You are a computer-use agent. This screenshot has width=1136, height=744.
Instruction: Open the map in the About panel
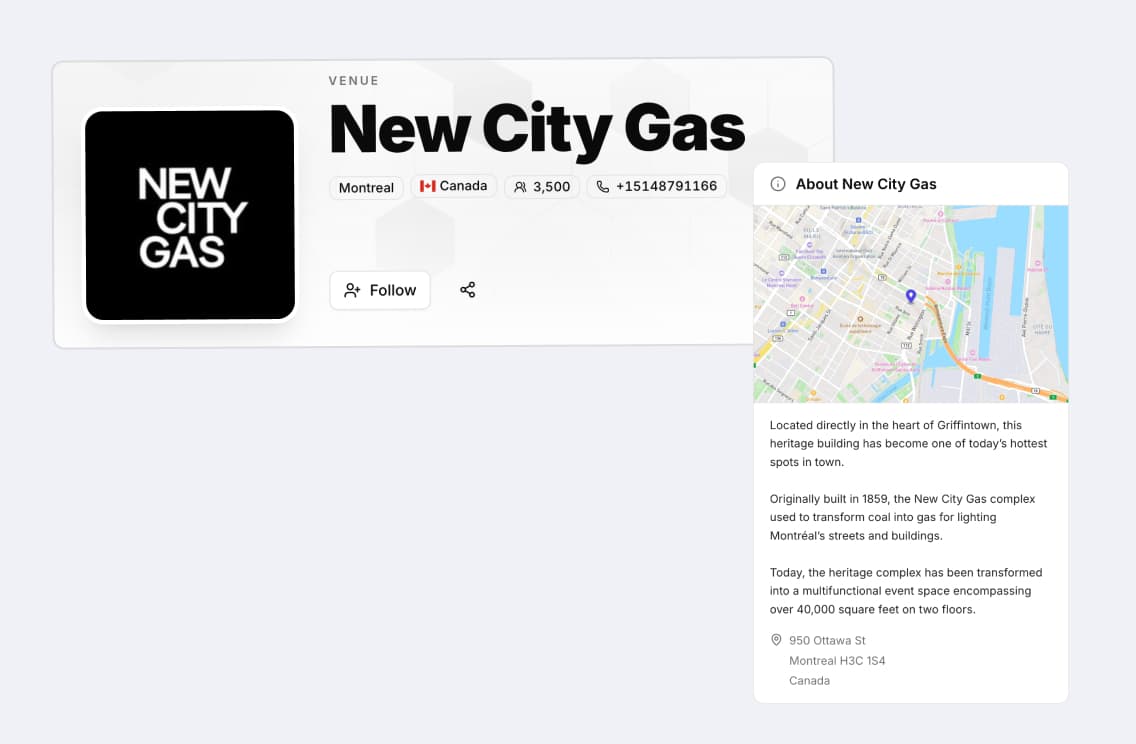click(911, 304)
